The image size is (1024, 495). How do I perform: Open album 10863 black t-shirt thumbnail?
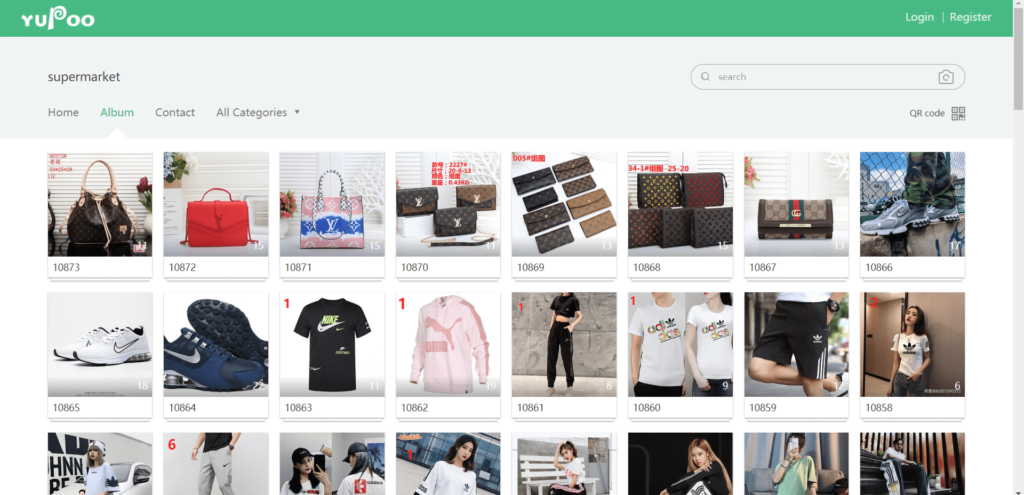(x=332, y=344)
